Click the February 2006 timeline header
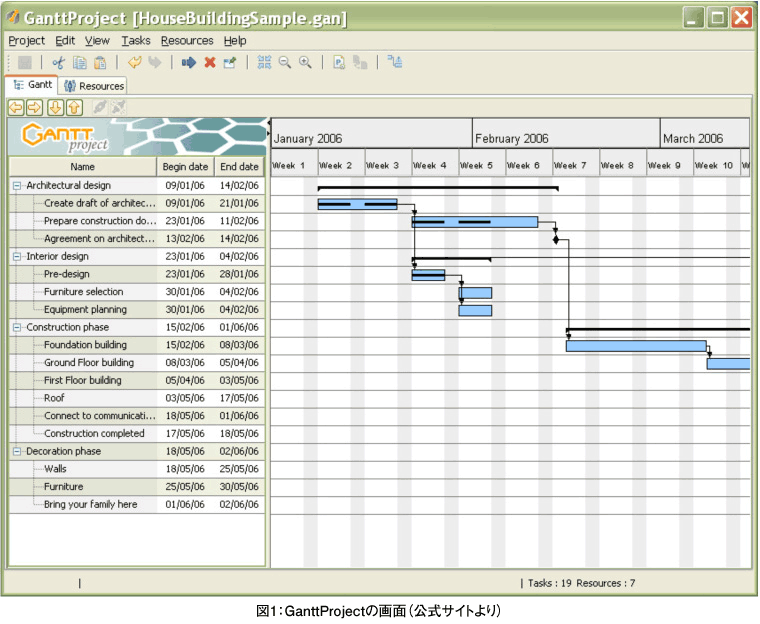This screenshot has width=760, height=624. pos(566,133)
